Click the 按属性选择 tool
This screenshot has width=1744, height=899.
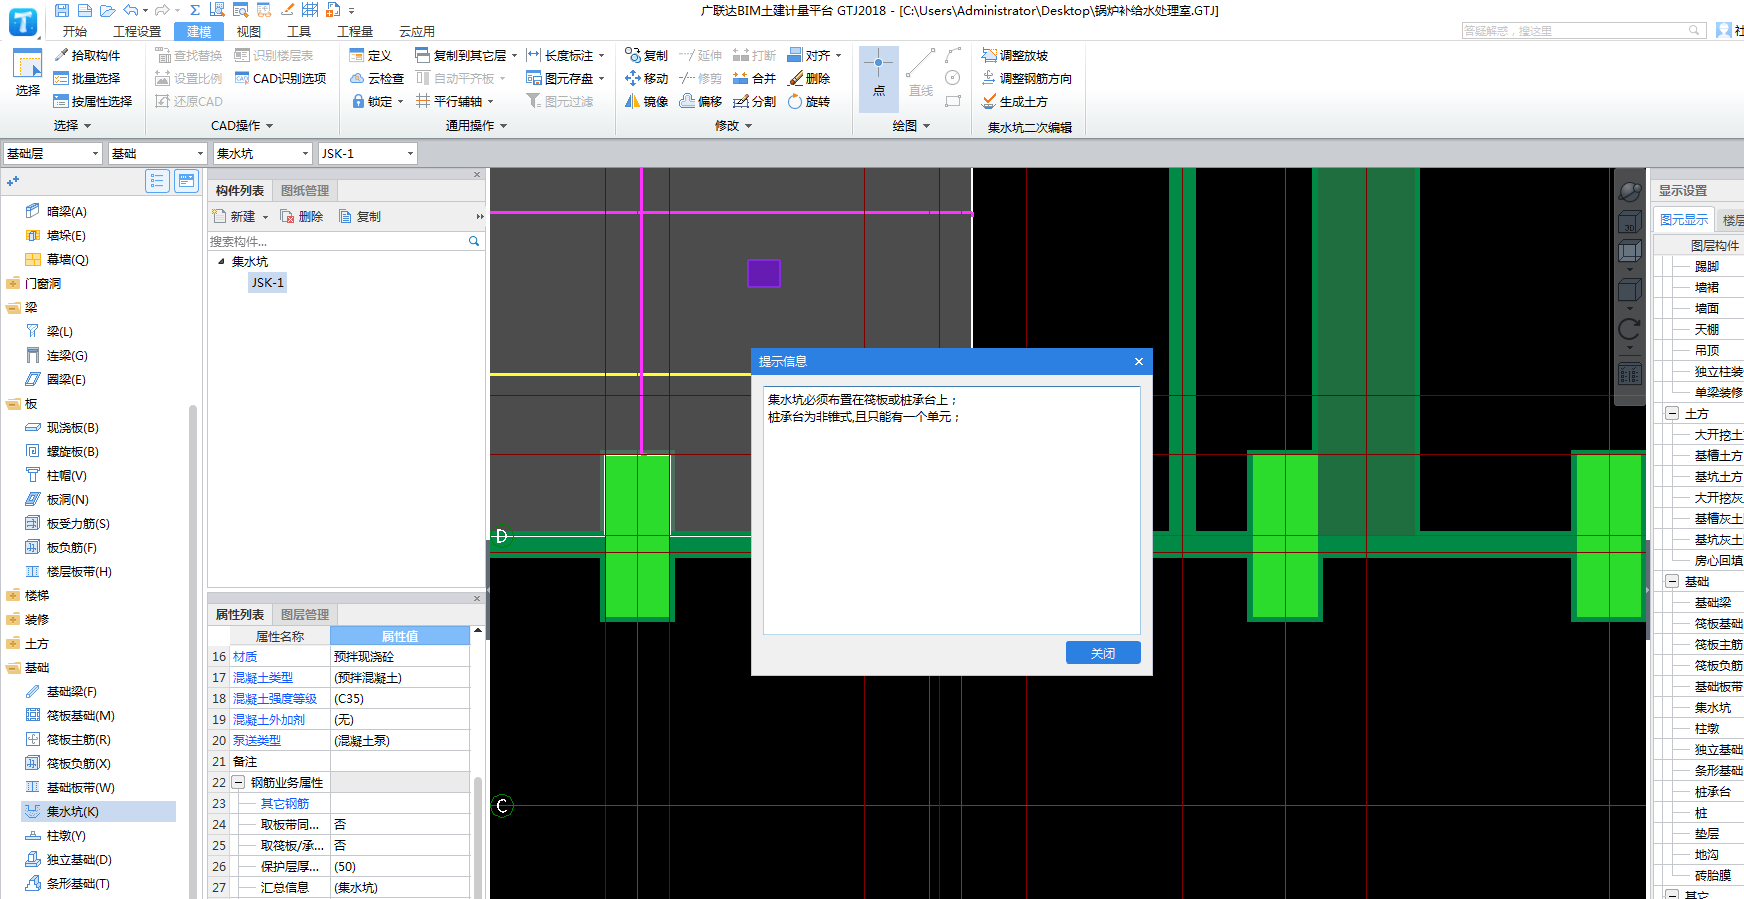coord(93,101)
